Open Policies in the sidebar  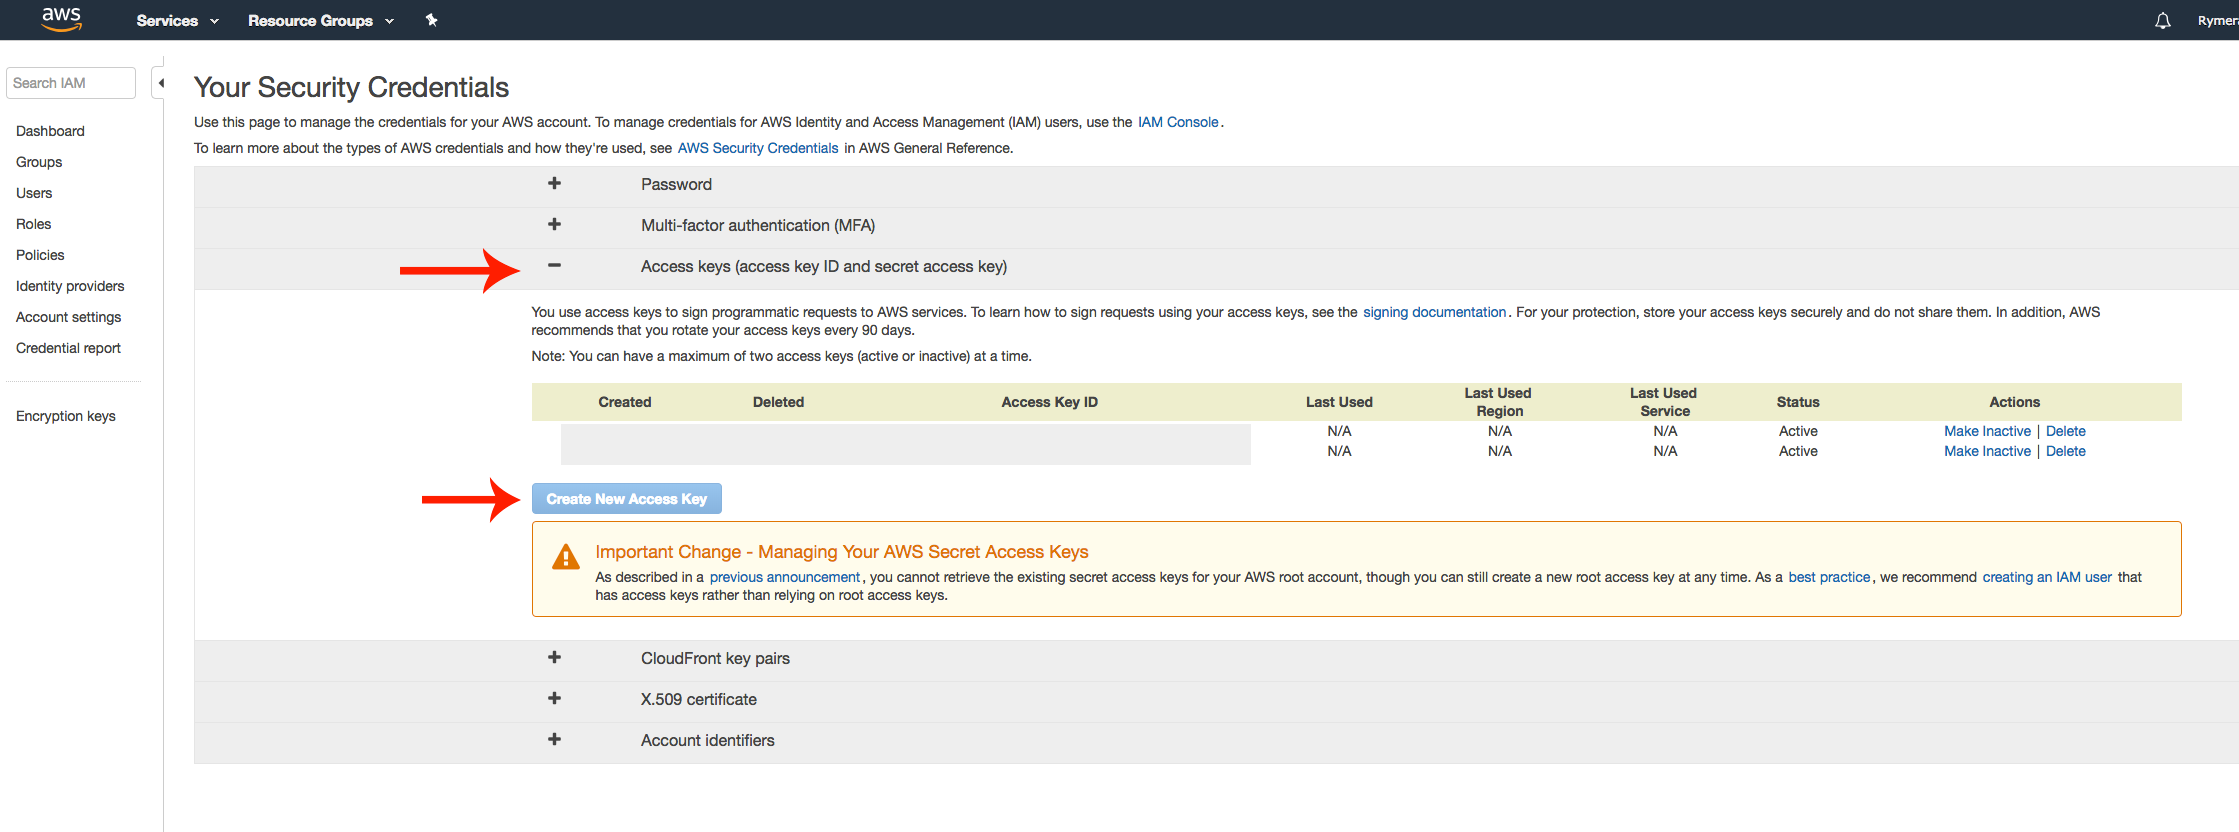[x=40, y=255]
